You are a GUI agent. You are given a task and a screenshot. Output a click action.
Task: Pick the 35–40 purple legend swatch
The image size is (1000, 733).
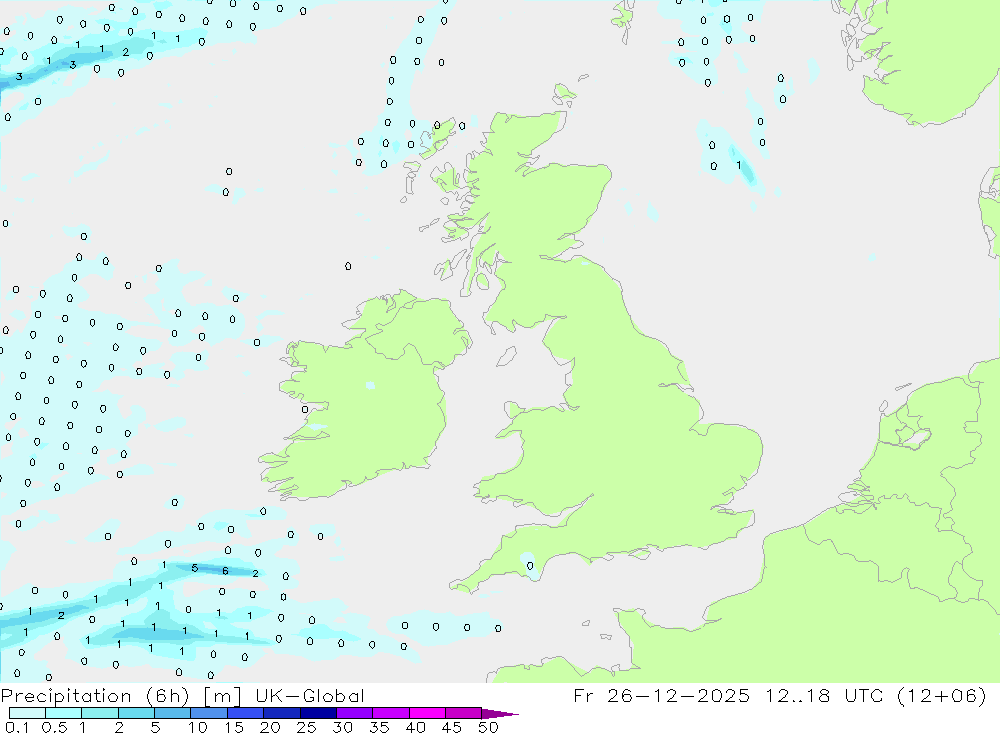point(391,713)
